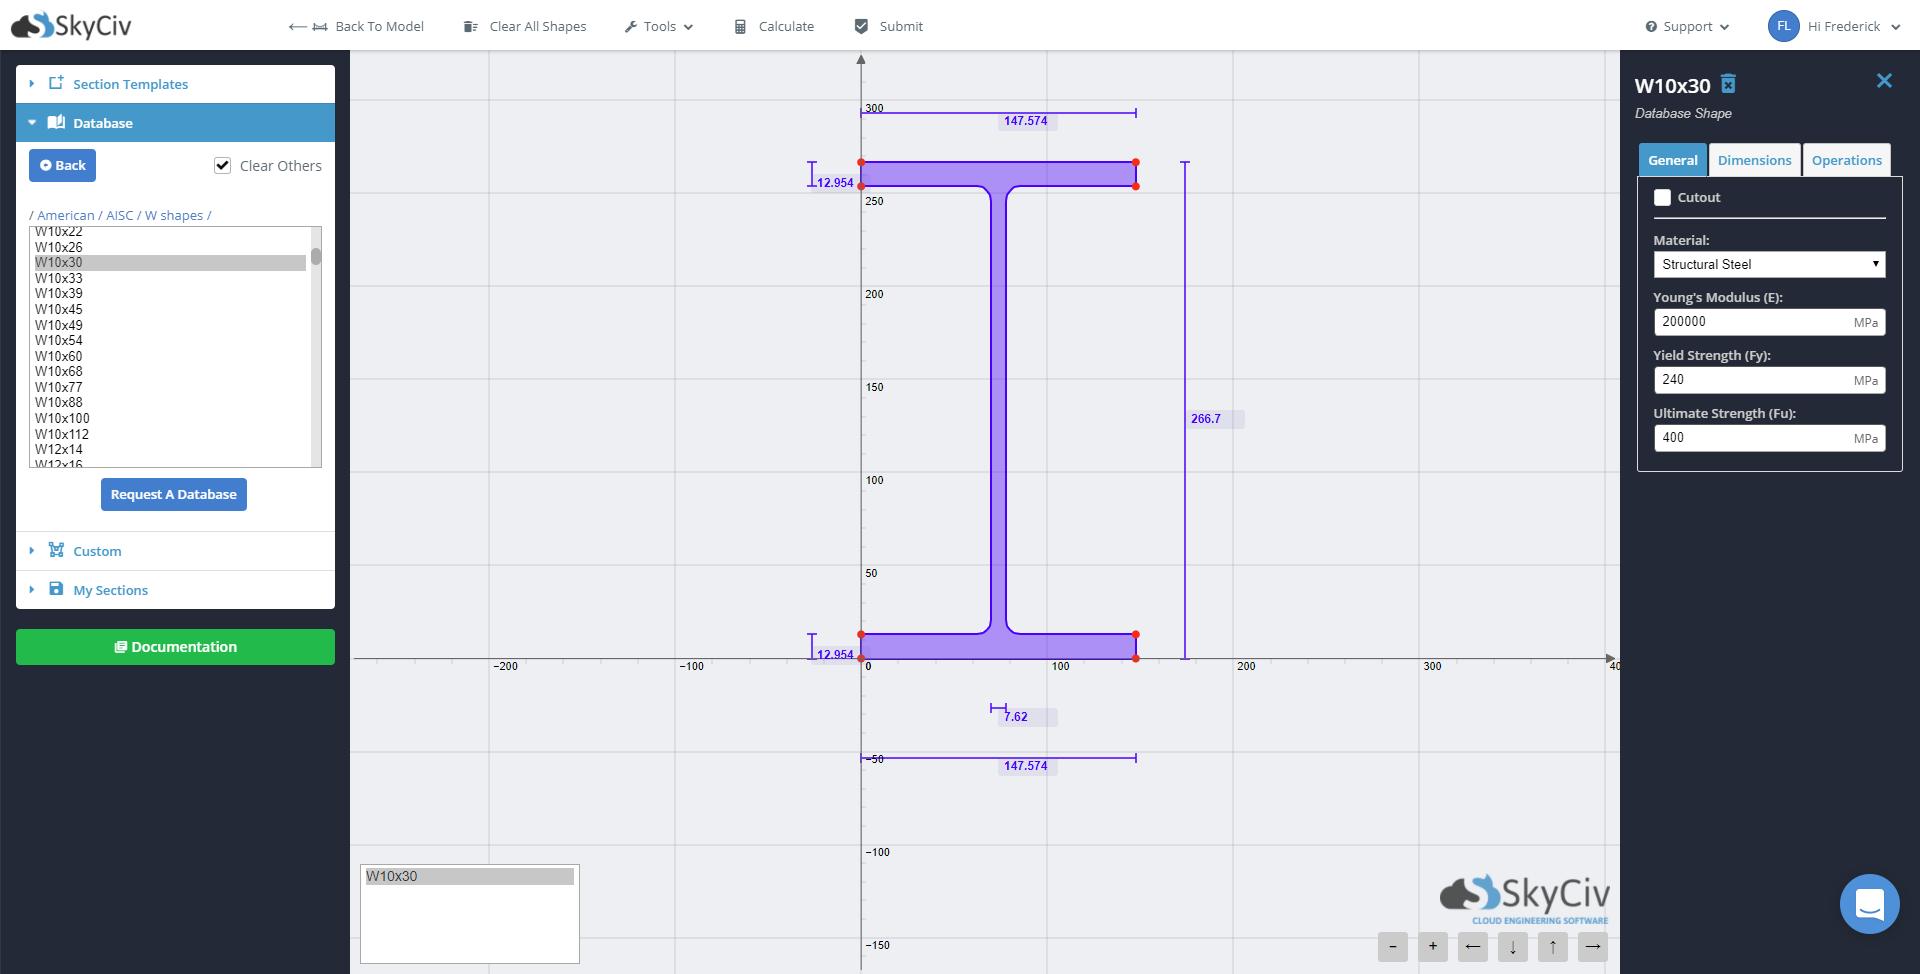Click the shape list scrollbar thumb

[x=316, y=257]
